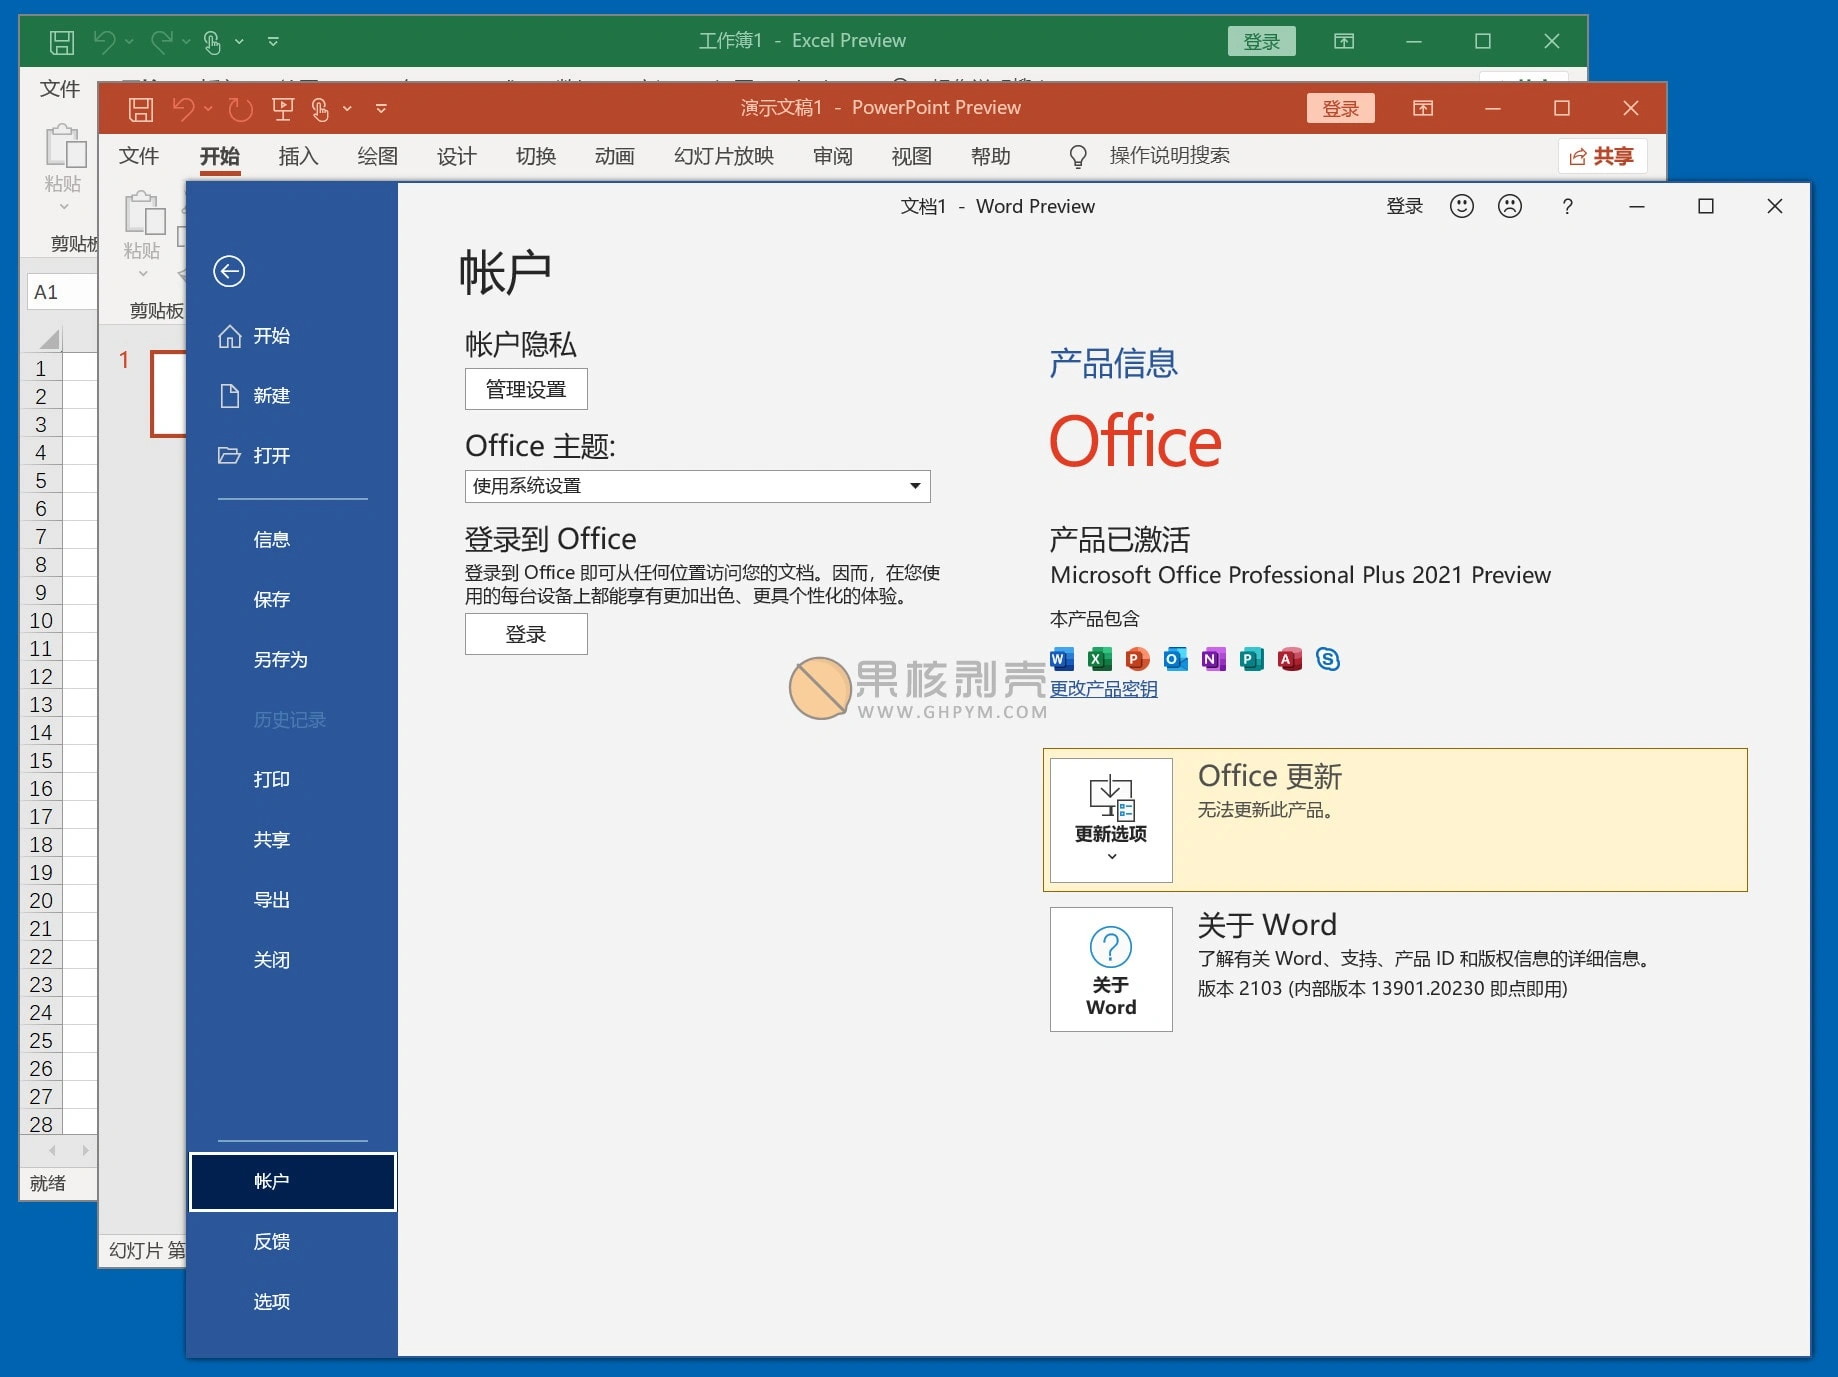
Task: Select the highlighted 帐户 entry
Action: (x=292, y=1181)
